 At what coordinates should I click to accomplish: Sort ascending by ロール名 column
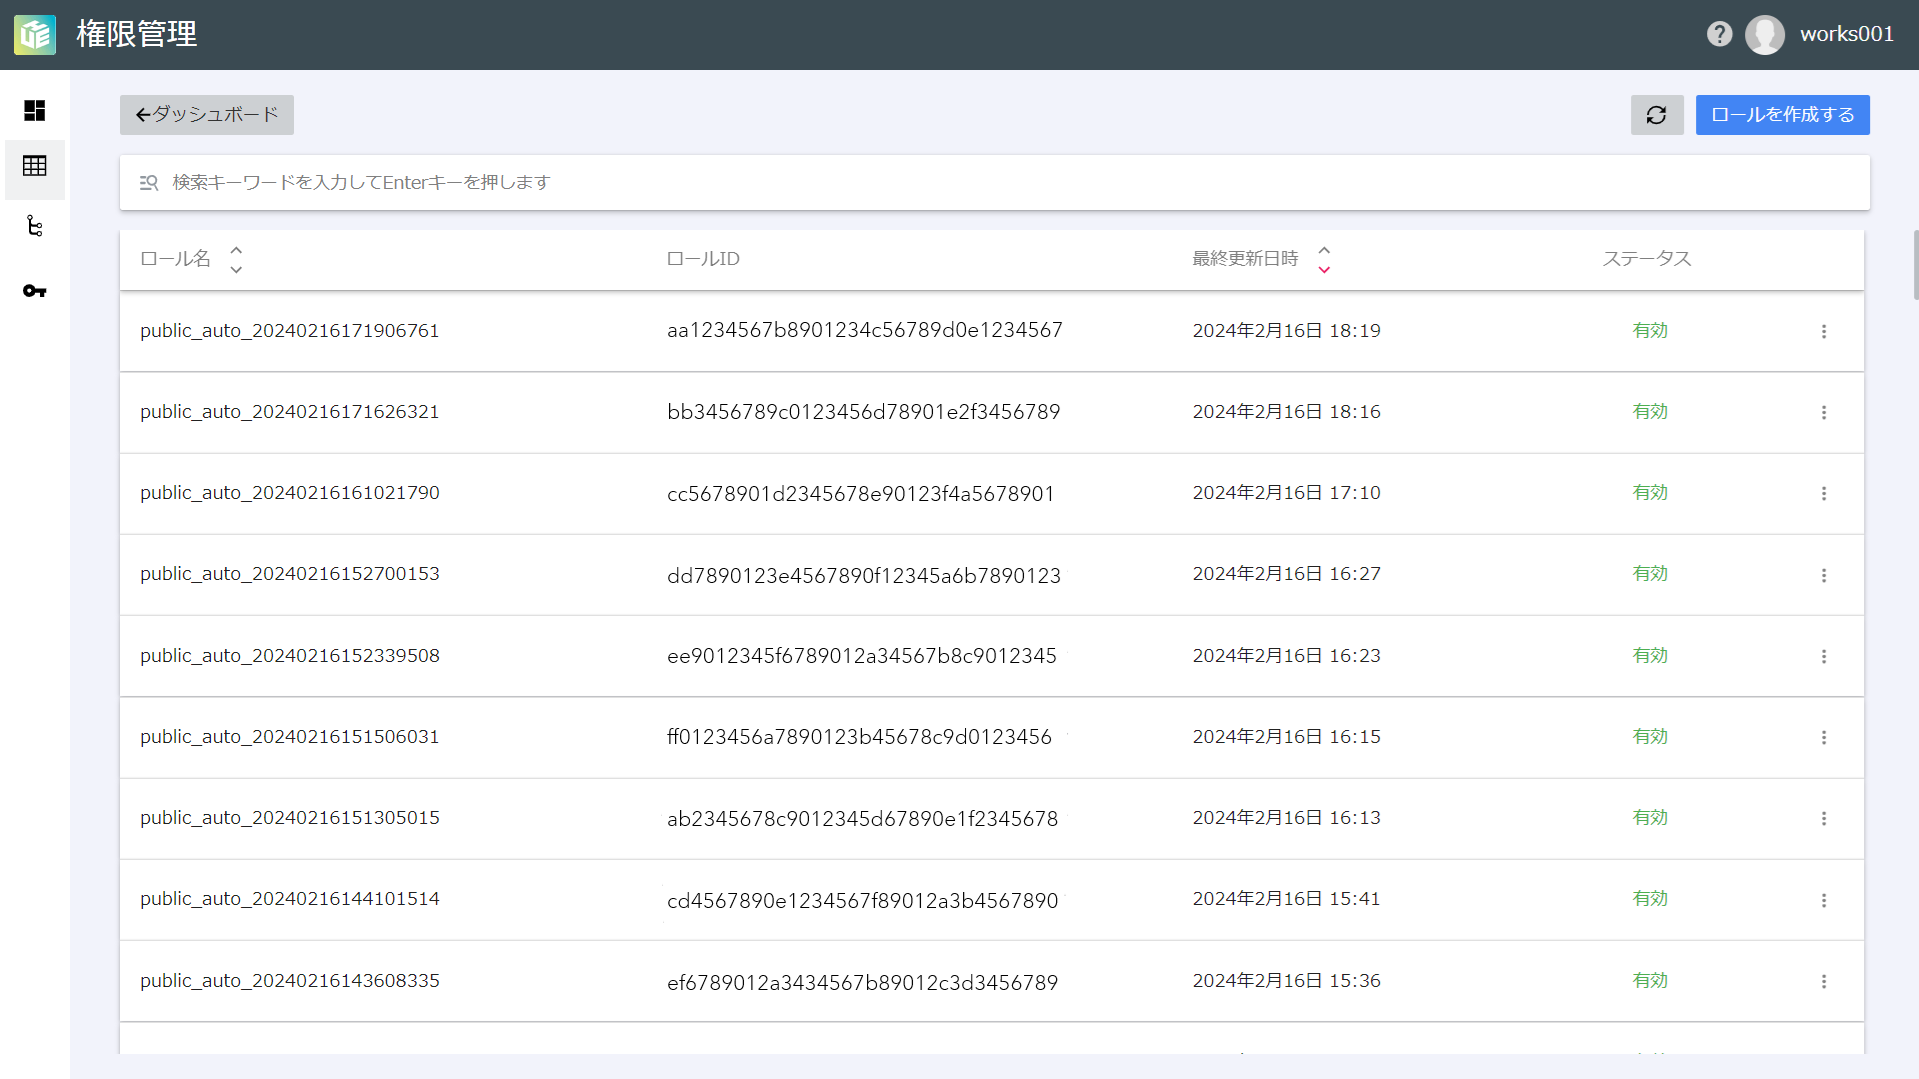(x=236, y=250)
